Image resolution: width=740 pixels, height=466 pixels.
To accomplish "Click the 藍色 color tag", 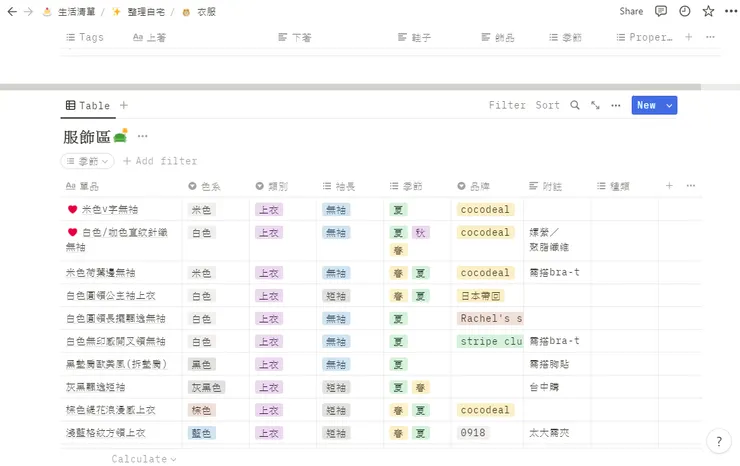I will [202, 433].
